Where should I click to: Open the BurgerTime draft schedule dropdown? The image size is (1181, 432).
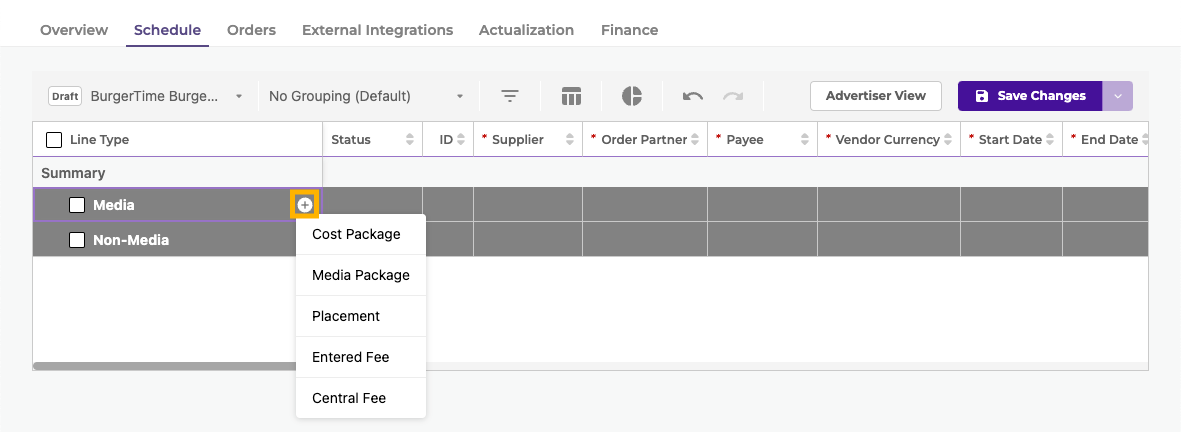(x=147, y=96)
